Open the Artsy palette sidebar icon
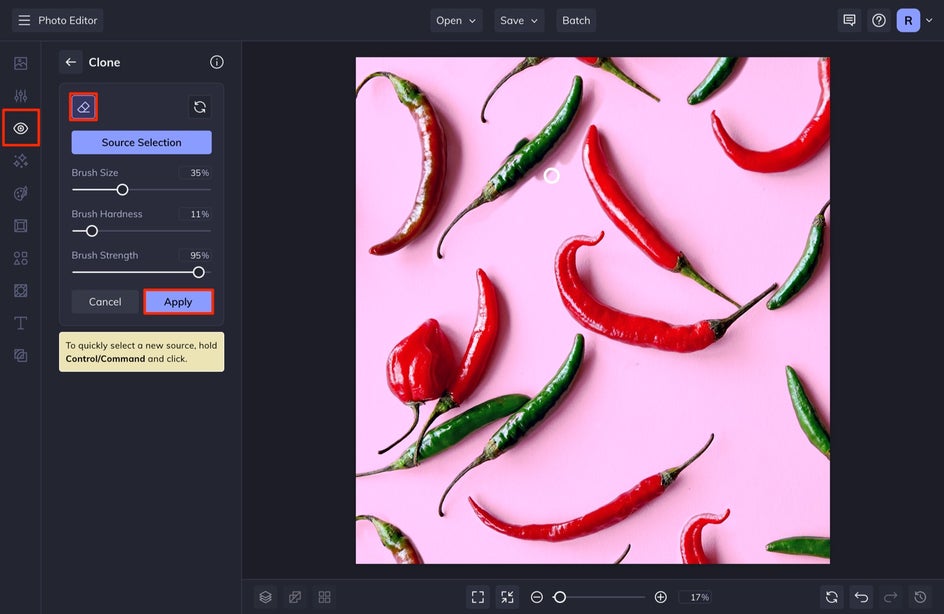The width and height of the screenshot is (944, 614). click(x=20, y=193)
